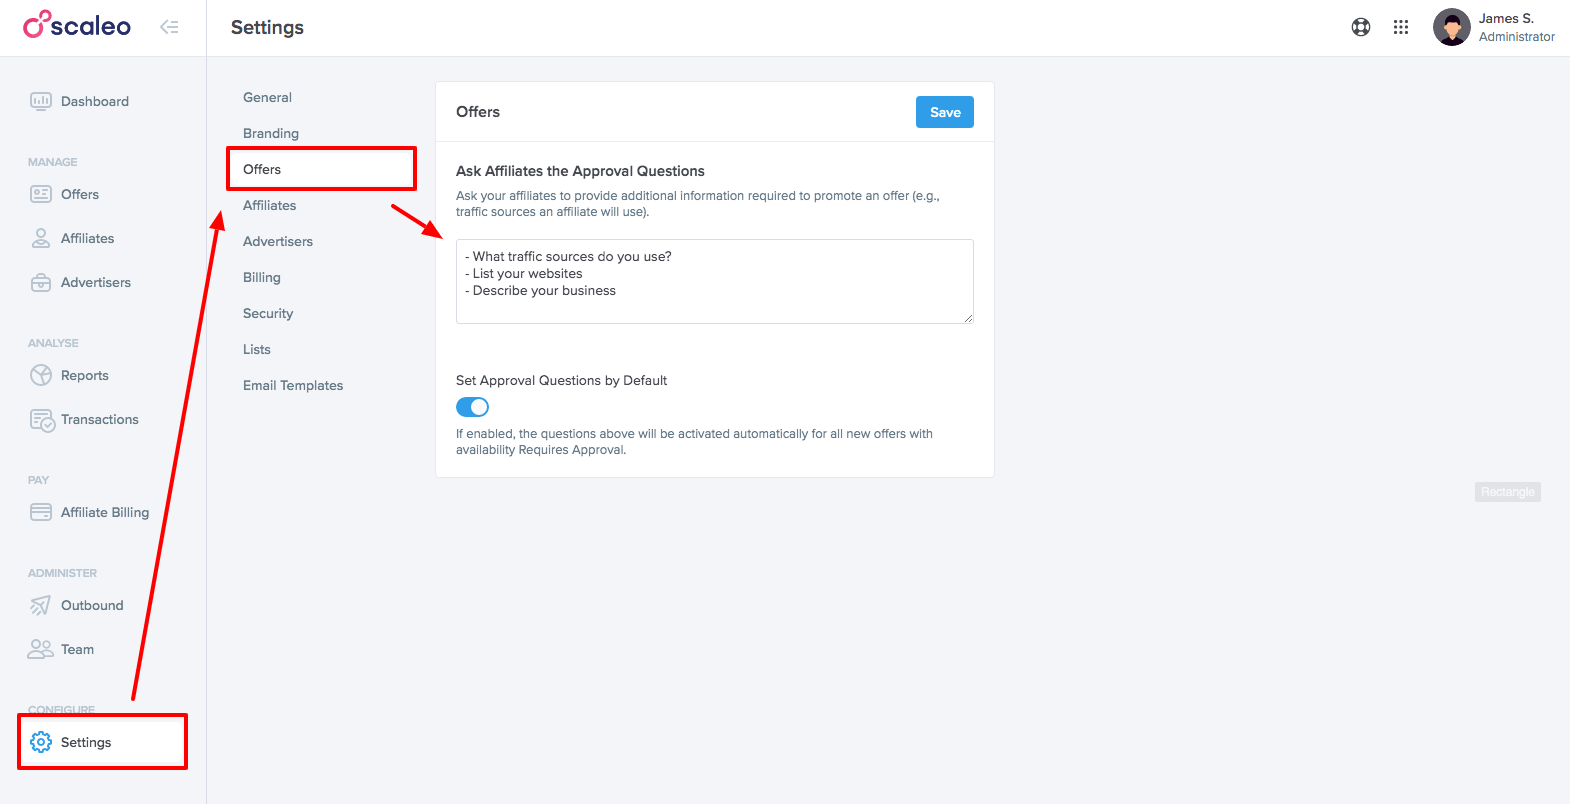
Task: Open the Team people icon
Action: tap(41, 649)
